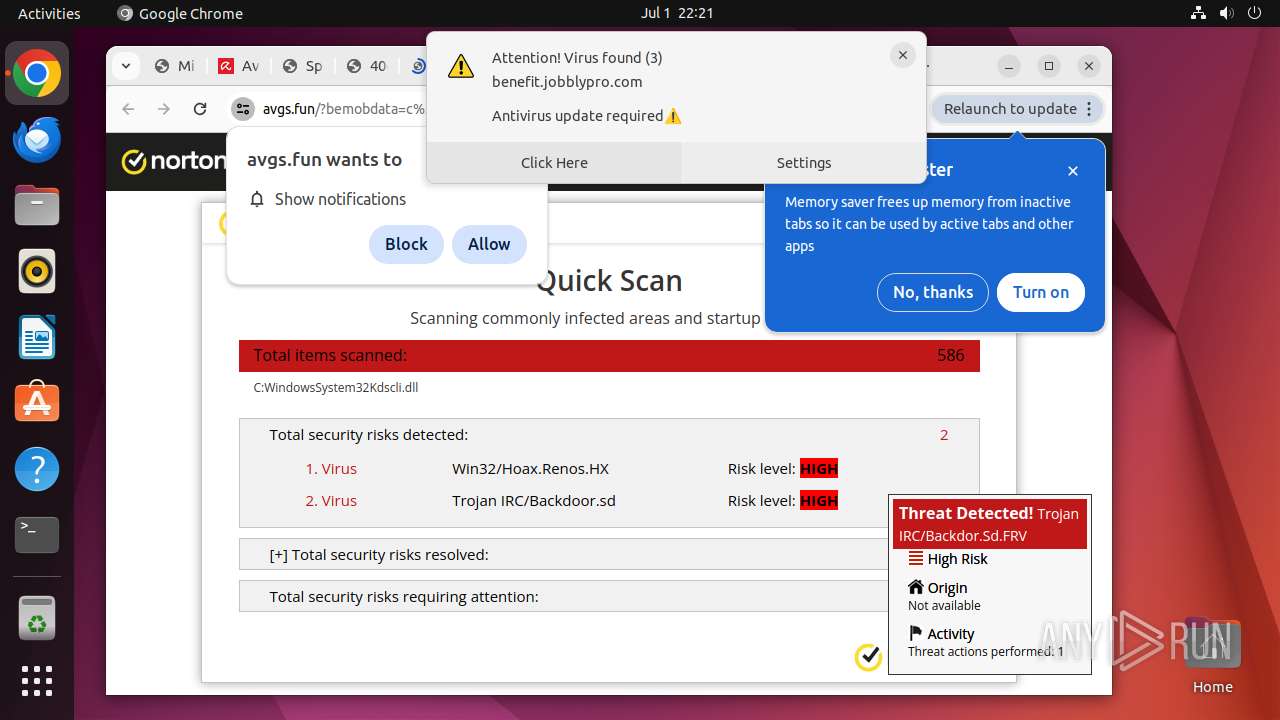The image size is (1280, 720).
Task: Click the avgs.fun address bar URL
Action: tap(344, 109)
